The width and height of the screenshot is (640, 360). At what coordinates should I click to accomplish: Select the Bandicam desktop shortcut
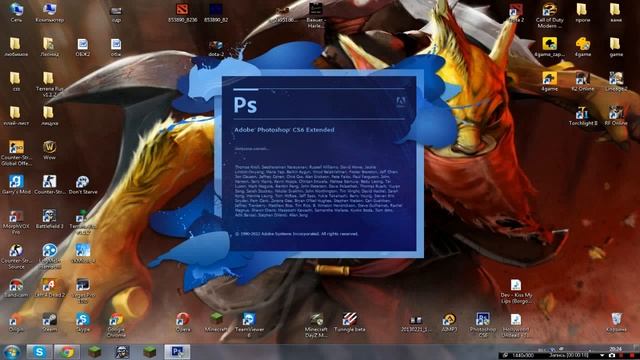[16, 287]
